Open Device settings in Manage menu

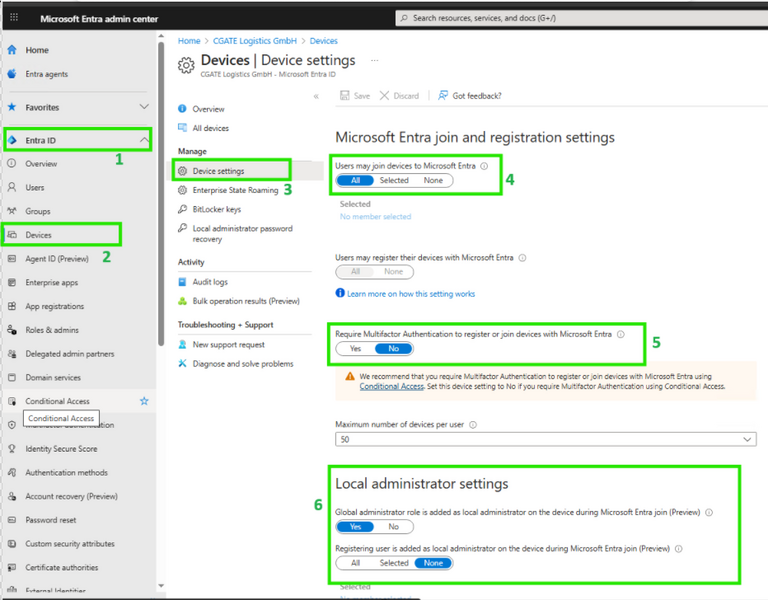point(218,171)
